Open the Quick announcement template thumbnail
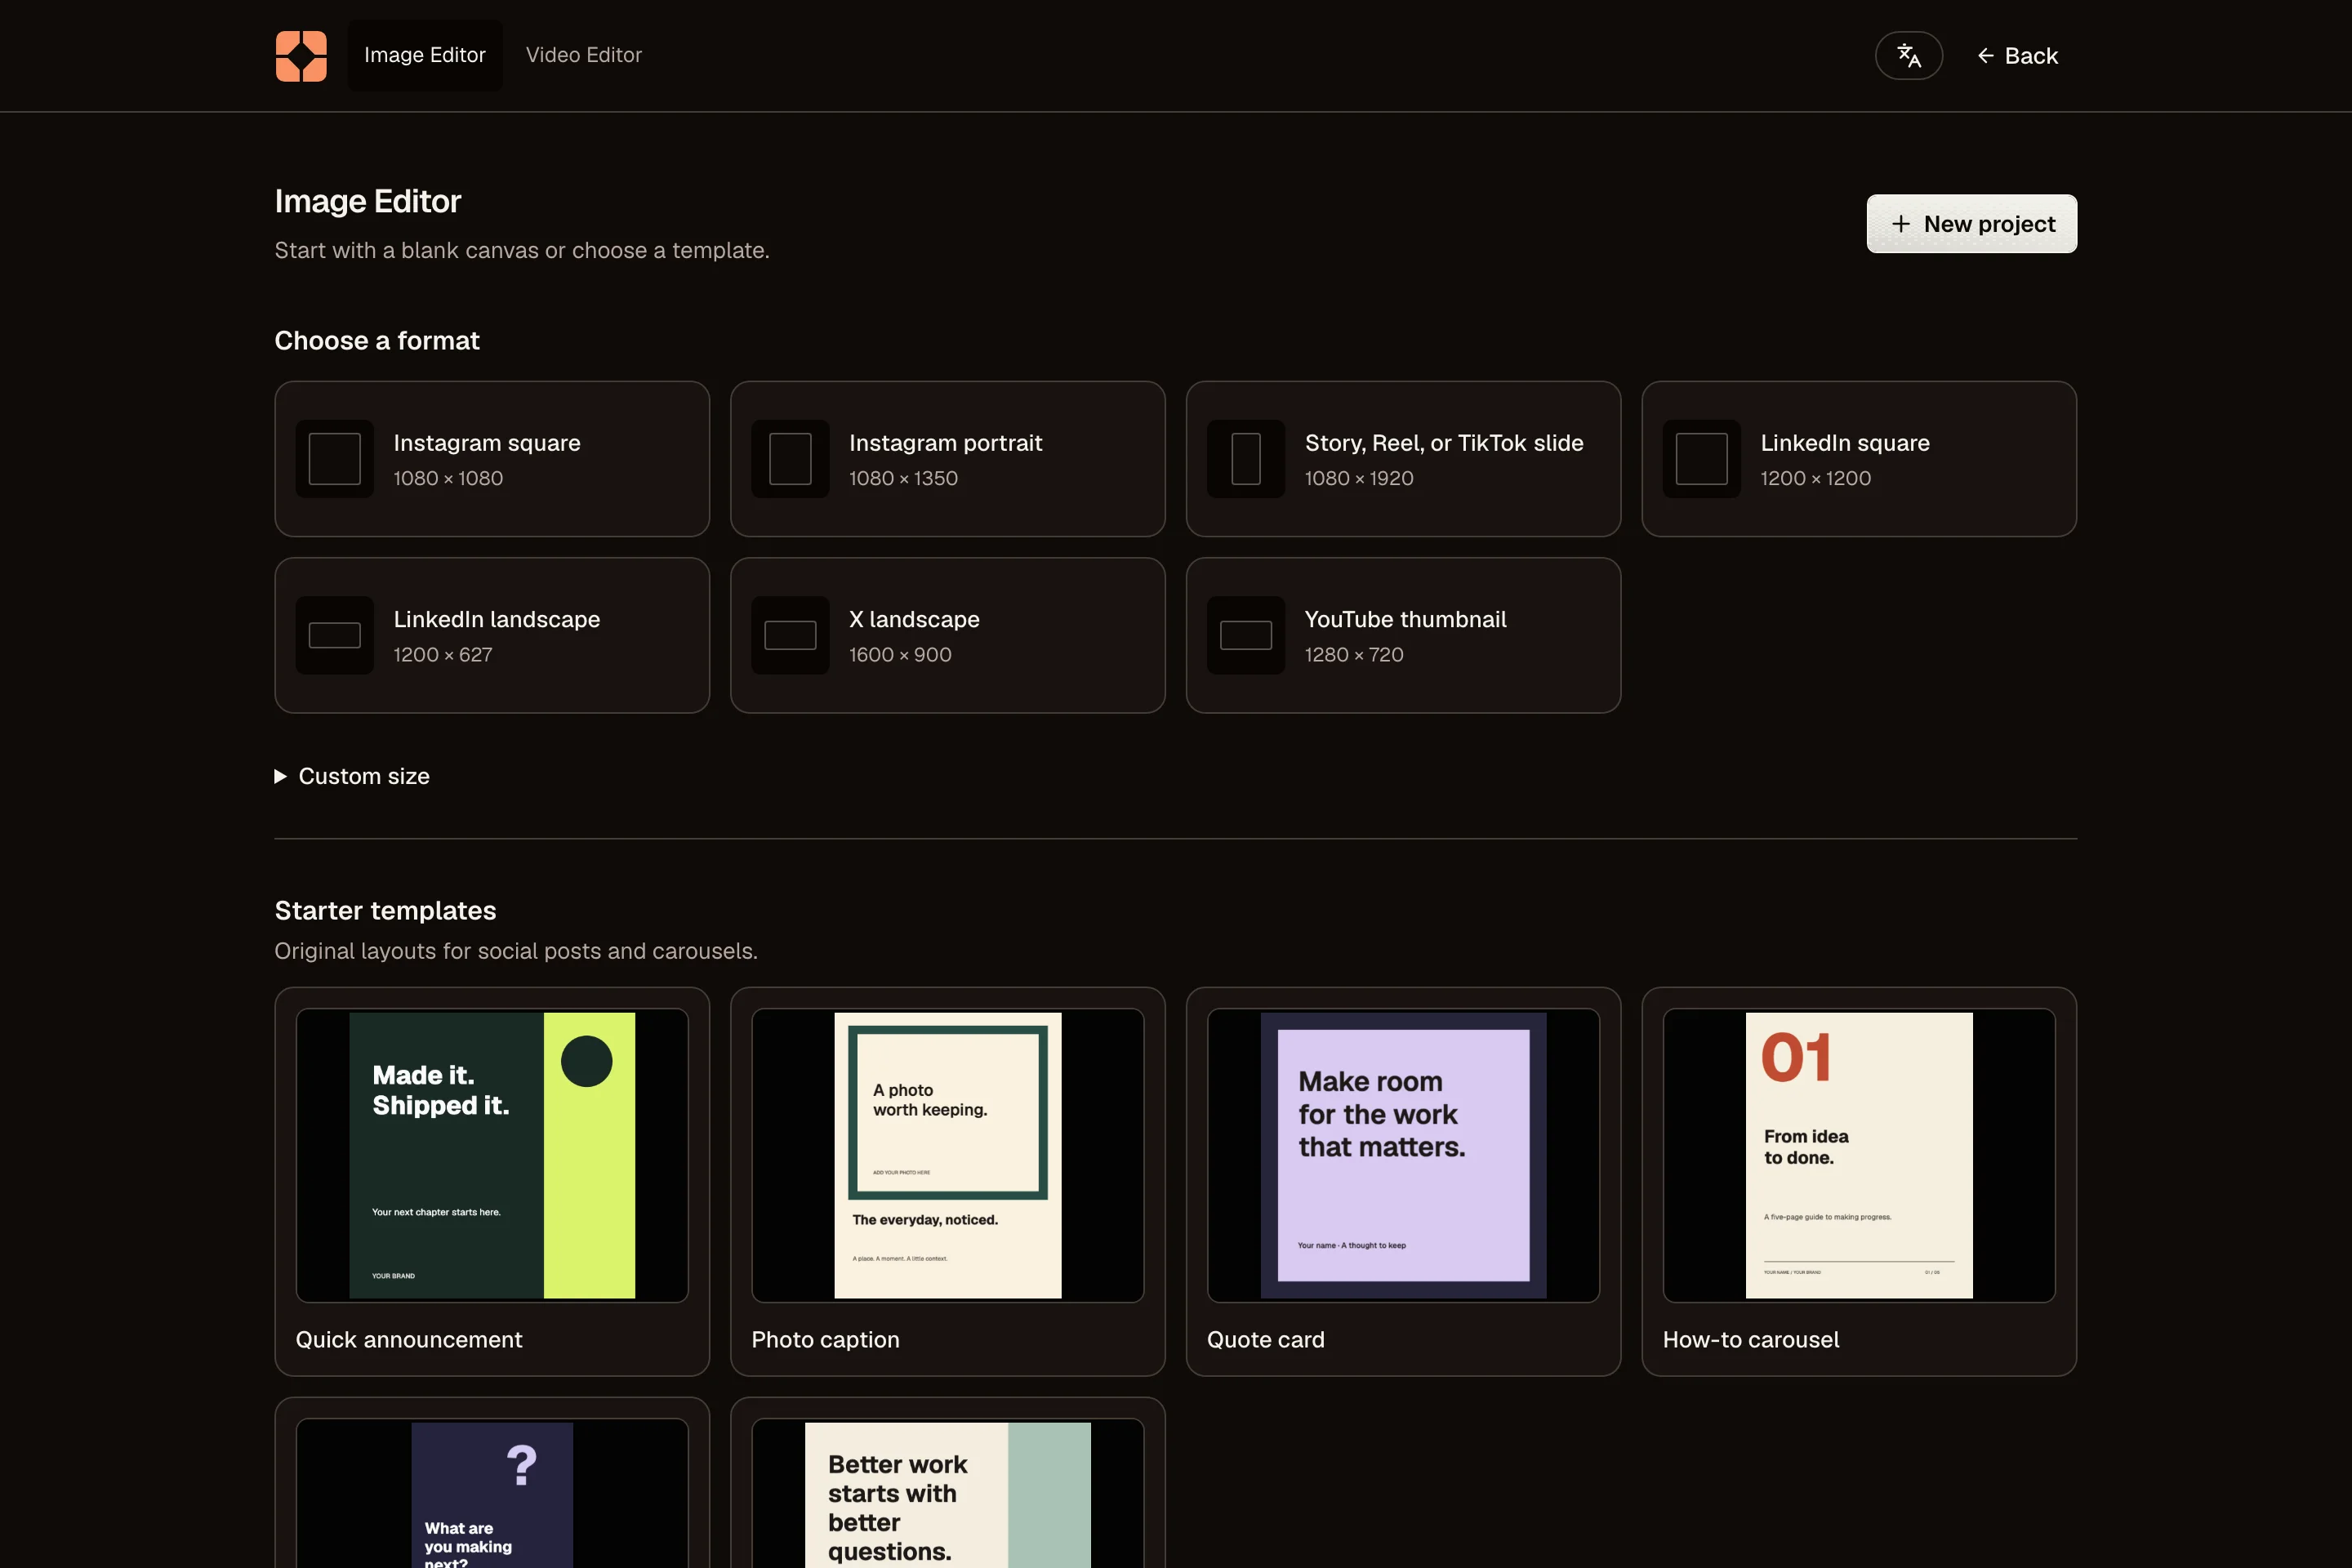 click(492, 1155)
